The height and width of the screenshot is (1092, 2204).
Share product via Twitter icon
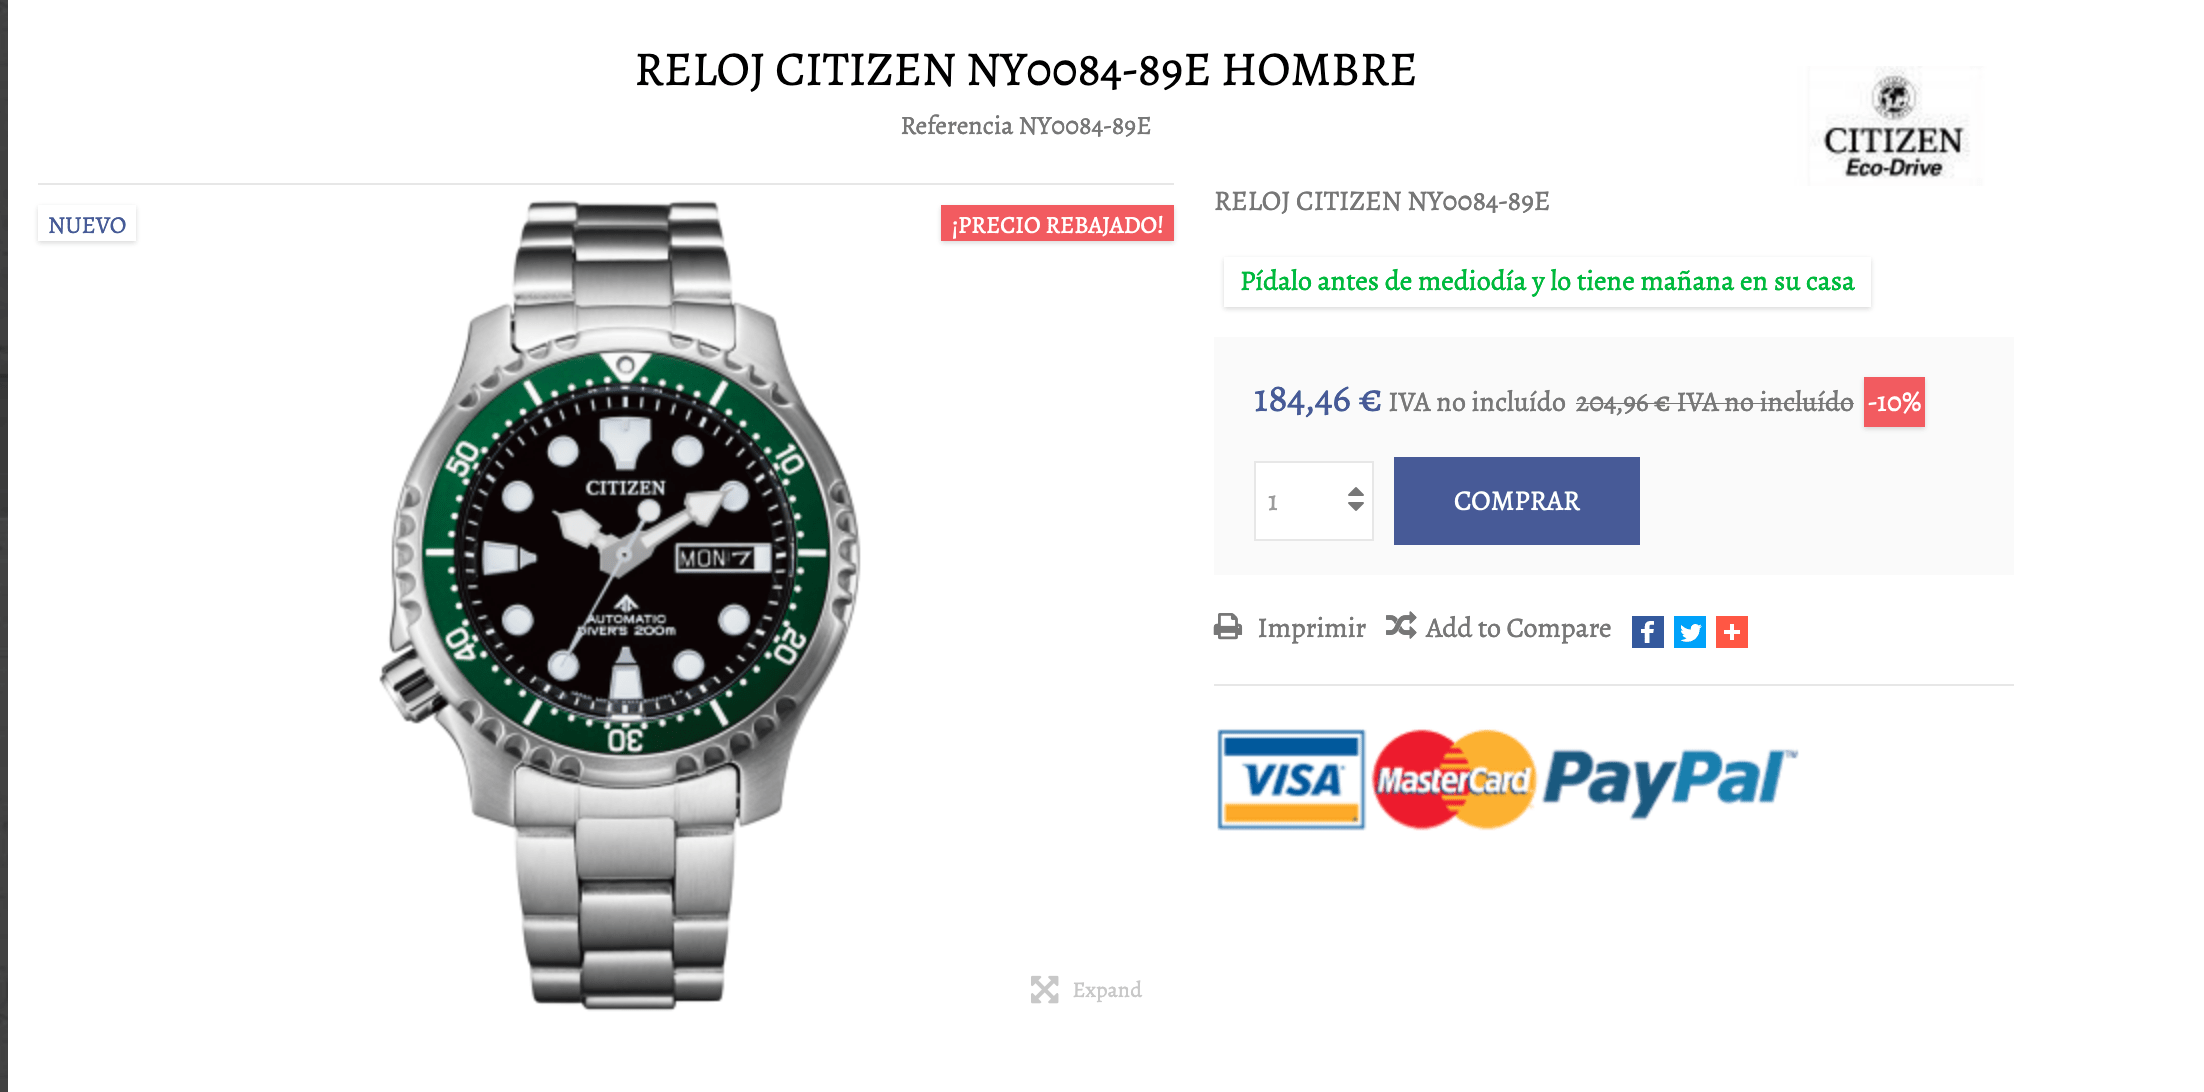pyautogui.click(x=1689, y=632)
